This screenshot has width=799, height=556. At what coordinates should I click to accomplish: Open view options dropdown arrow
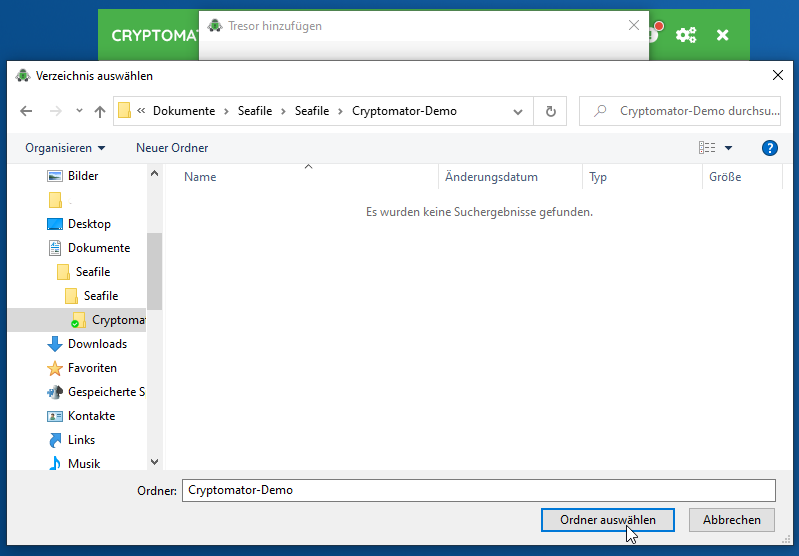coord(729,148)
